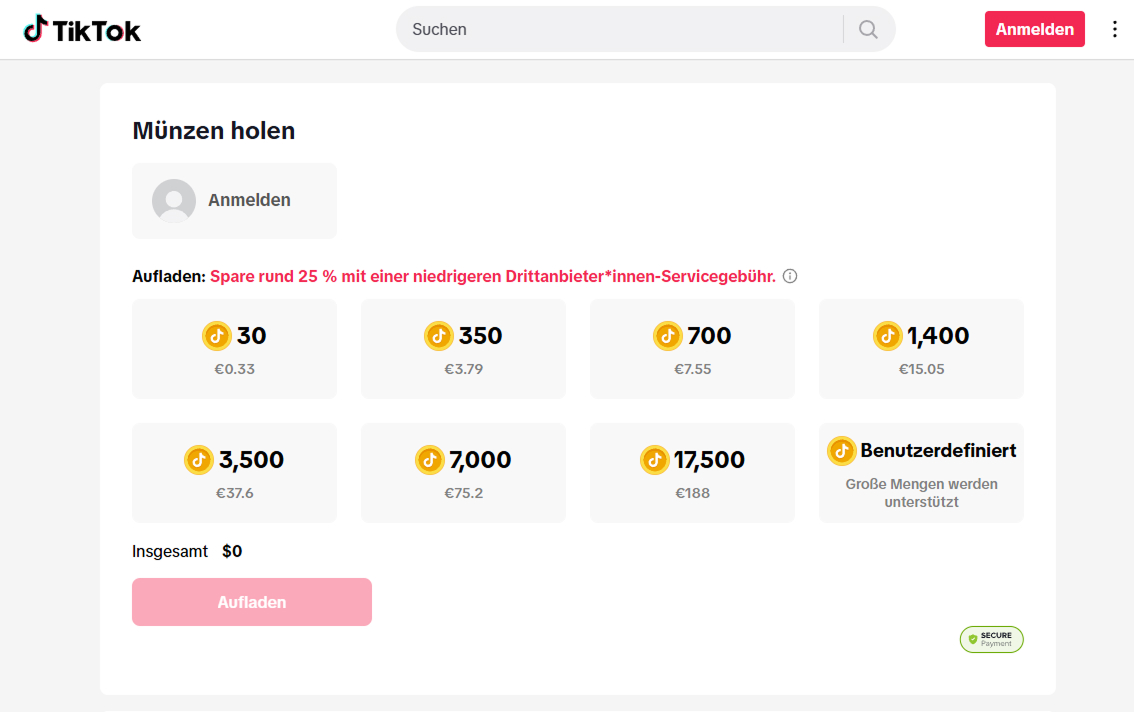Select the 3,500 coins package
The image size is (1134, 712).
(234, 472)
